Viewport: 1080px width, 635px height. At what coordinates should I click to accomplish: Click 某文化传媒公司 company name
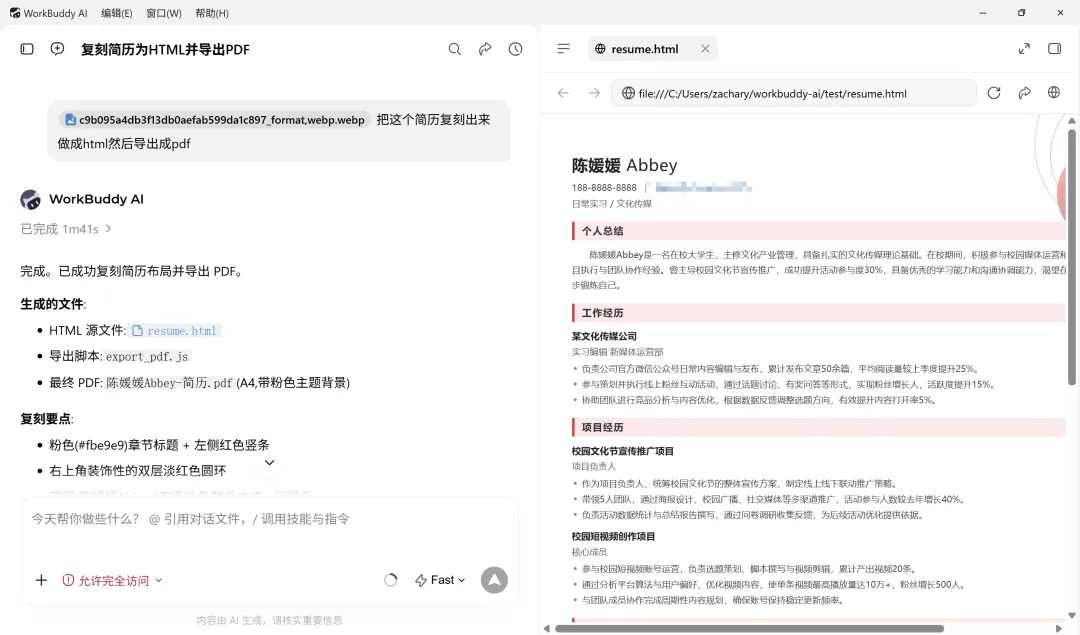click(x=604, y=336)
